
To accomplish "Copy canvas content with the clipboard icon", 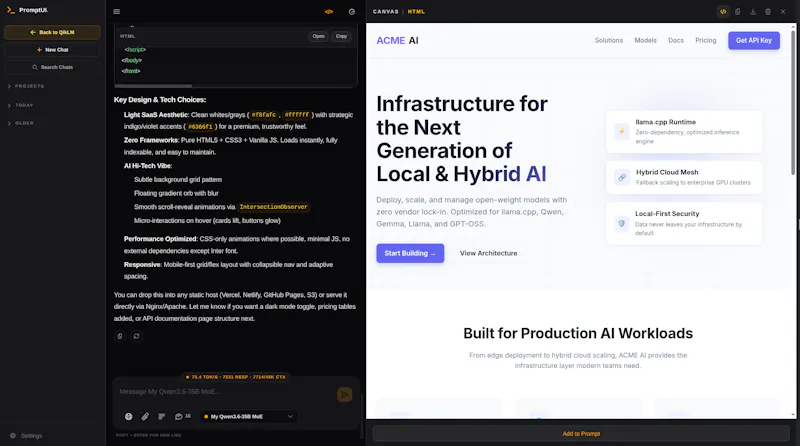I will [738, 11].
